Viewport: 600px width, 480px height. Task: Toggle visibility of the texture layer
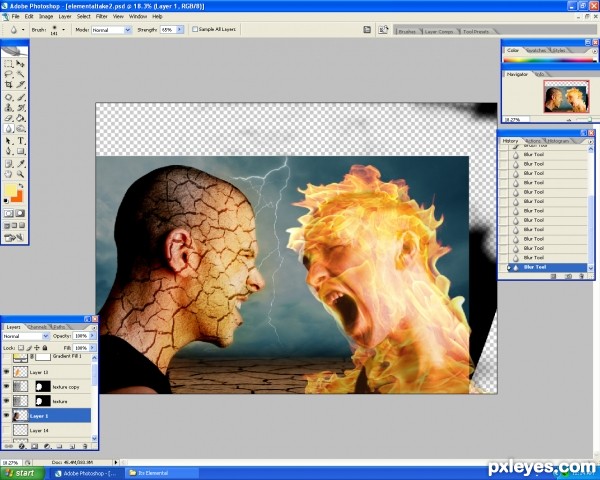pyautogui.click(x=6, y=401)
